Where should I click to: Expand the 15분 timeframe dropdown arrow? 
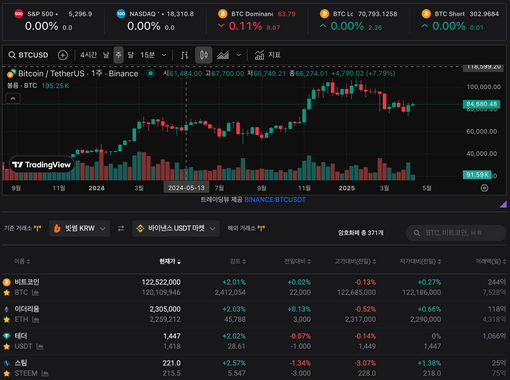pyautogui.click(x=164, y=55)
